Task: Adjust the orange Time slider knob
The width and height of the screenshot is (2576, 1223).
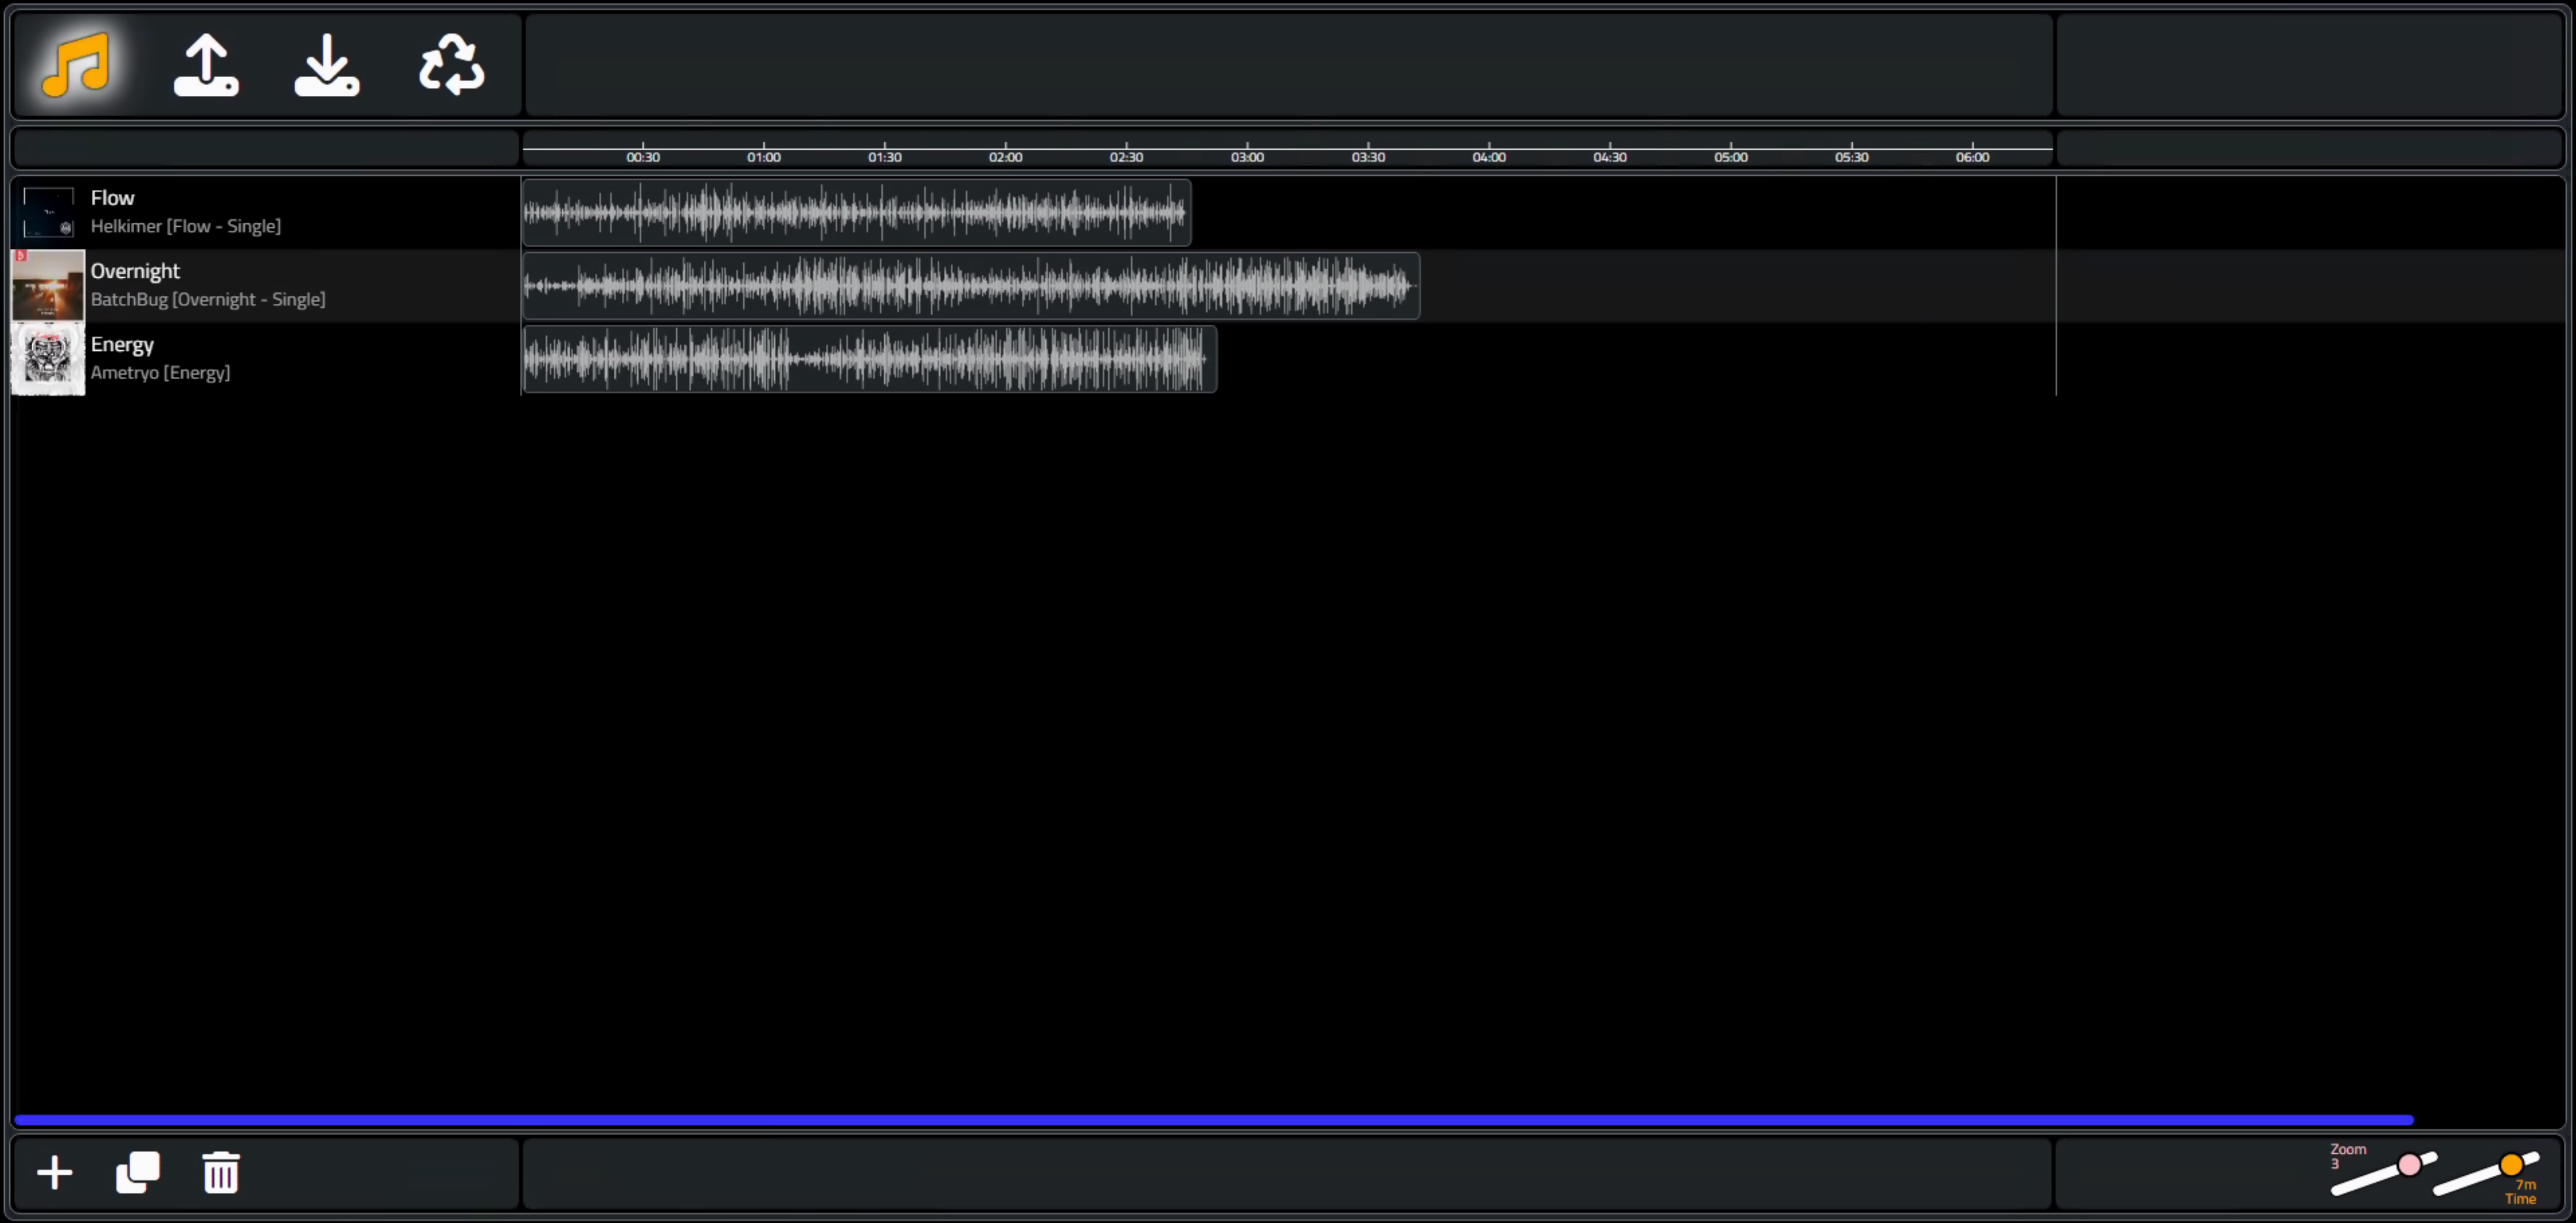Action: (2511, 1164)
